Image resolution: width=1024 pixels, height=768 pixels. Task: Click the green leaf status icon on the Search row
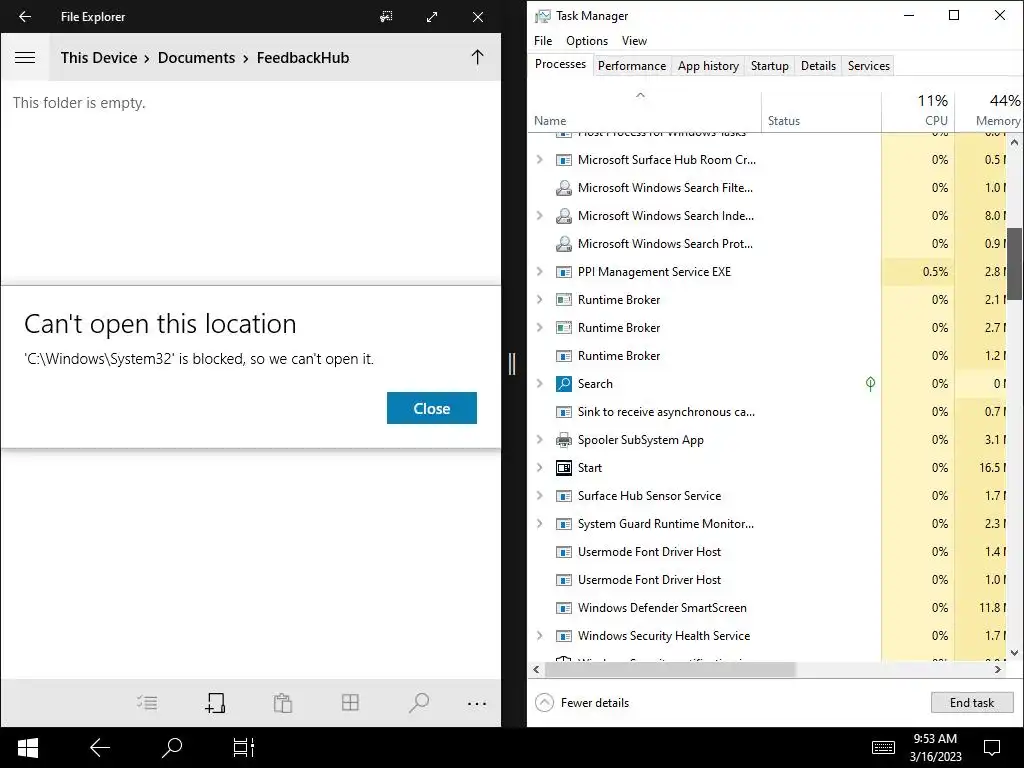(870, 383)
